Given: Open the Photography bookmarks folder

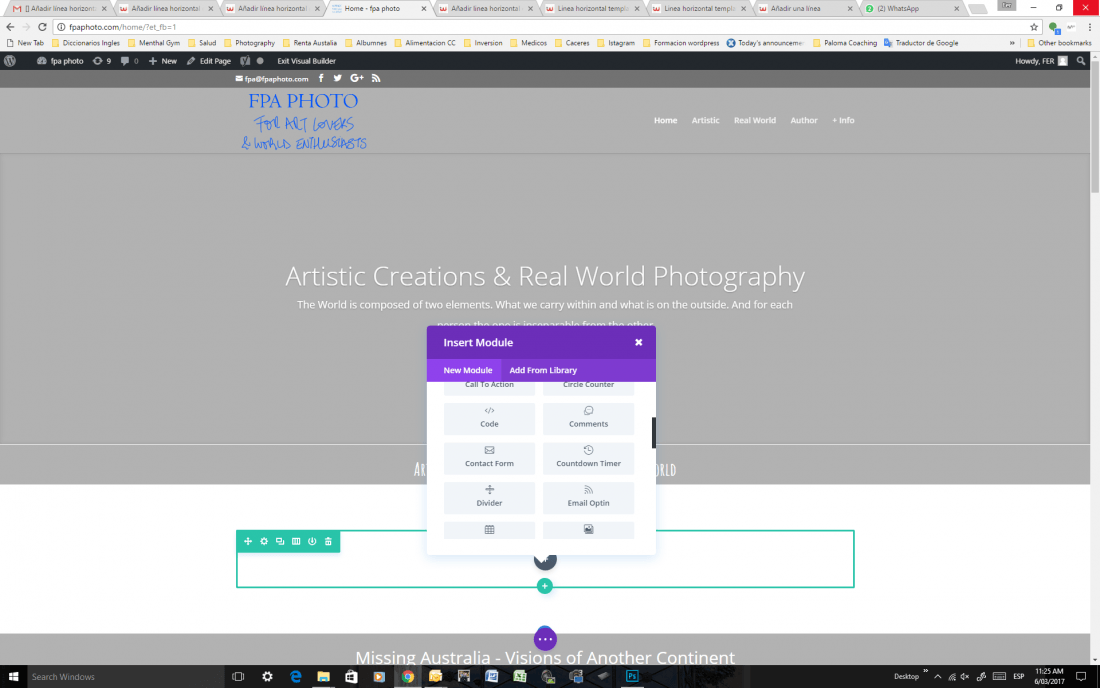Looking at the screenshot, I should tap(249, 43).
